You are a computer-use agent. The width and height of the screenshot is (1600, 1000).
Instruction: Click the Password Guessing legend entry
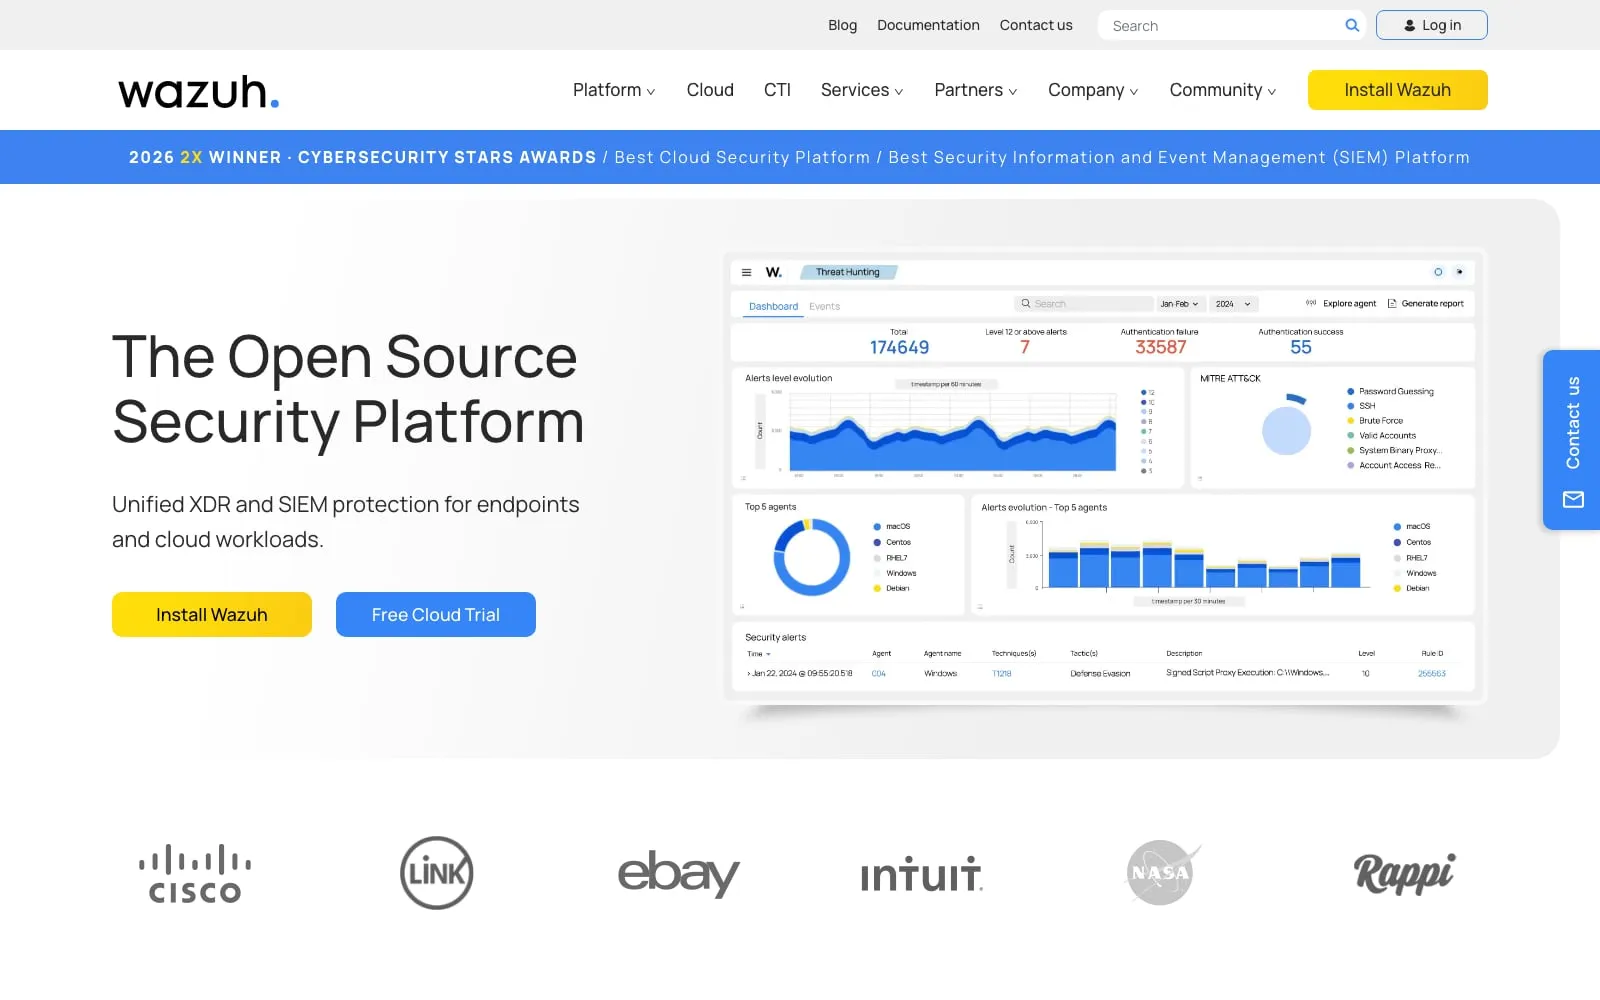tap(1390, 391)
